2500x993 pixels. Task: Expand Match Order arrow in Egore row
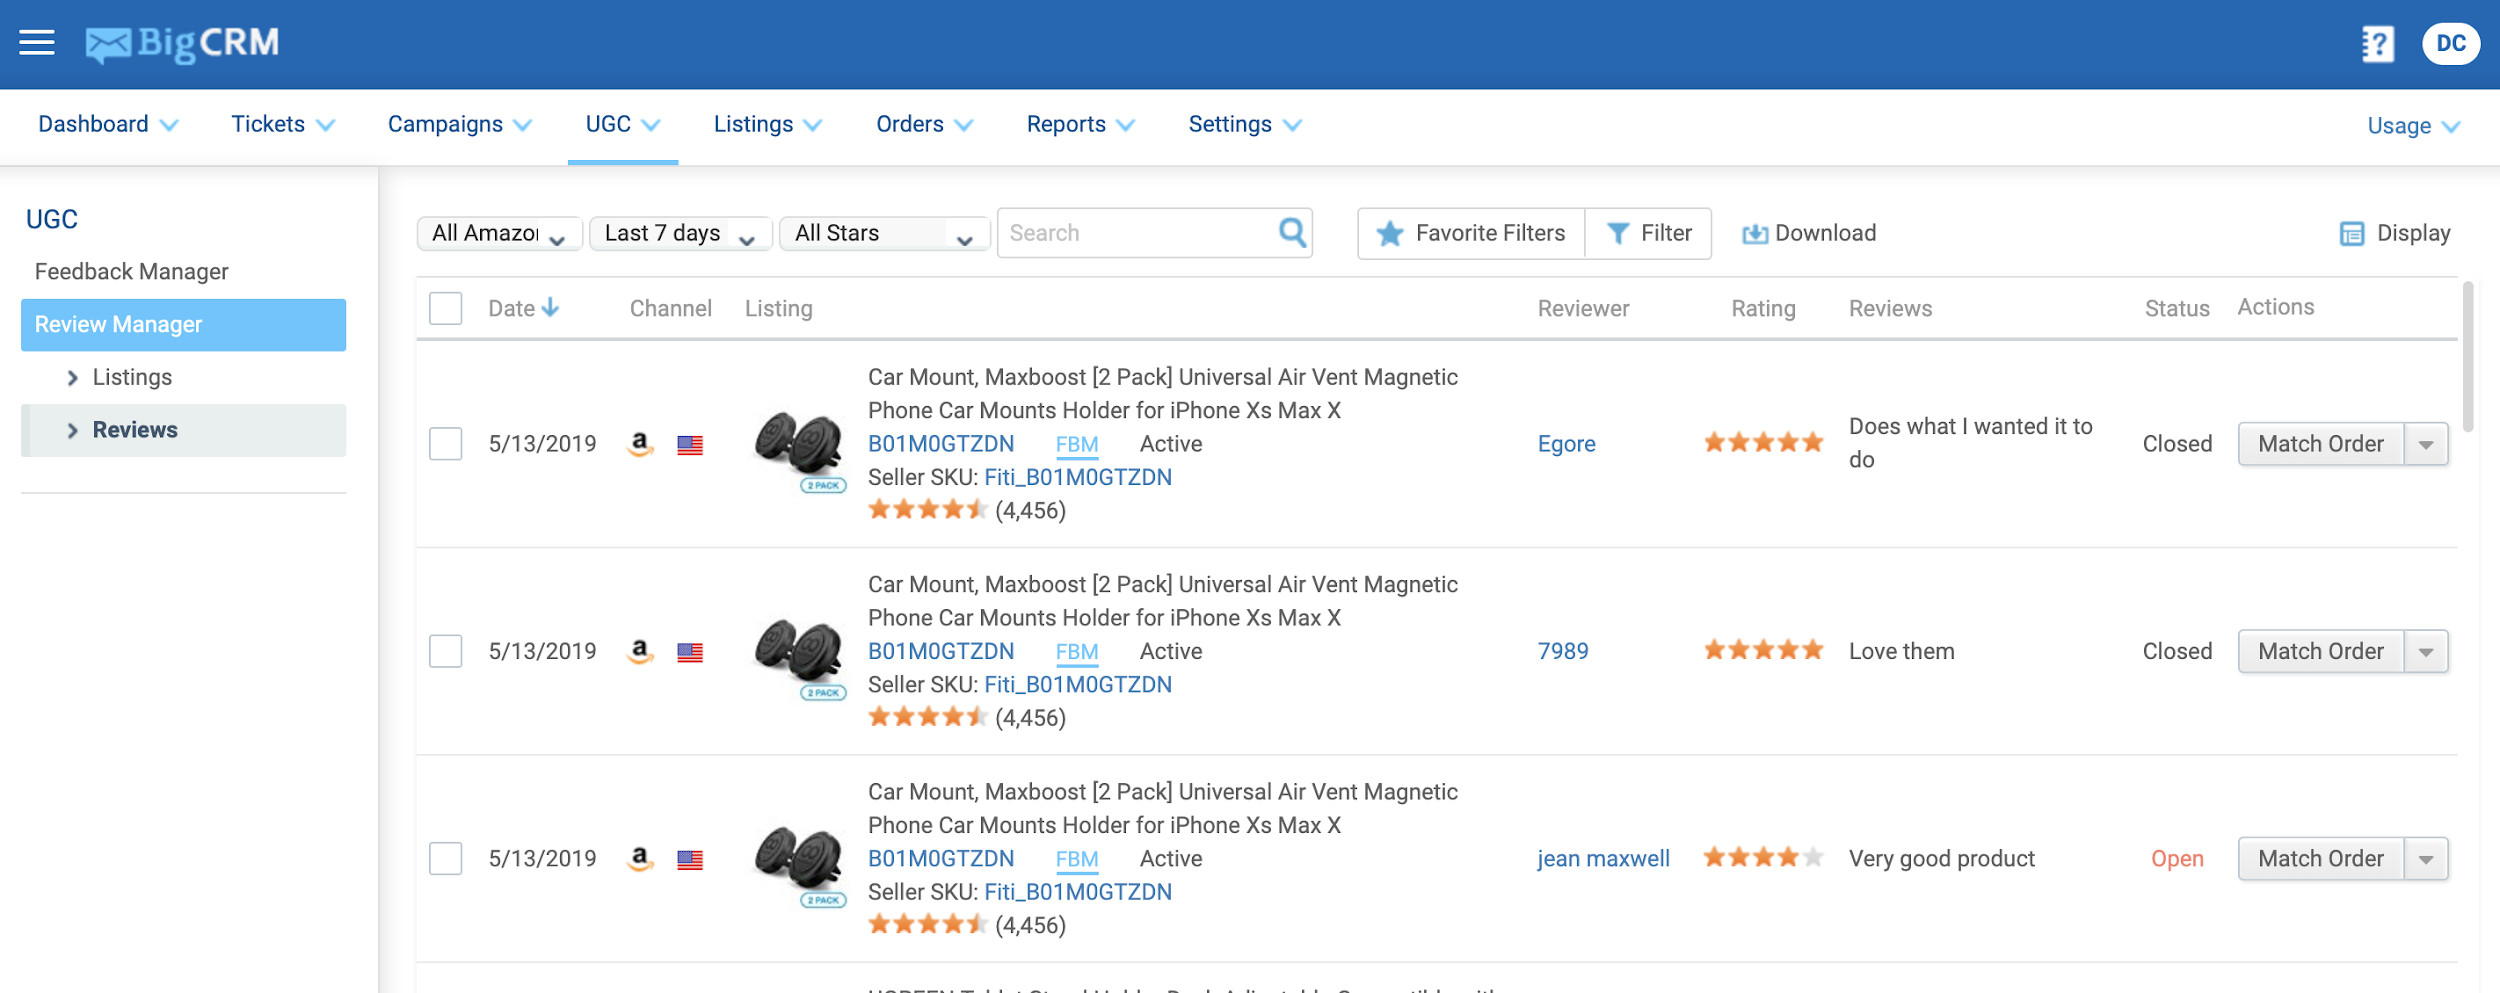pyautogui.click(x=2426, y=444)
